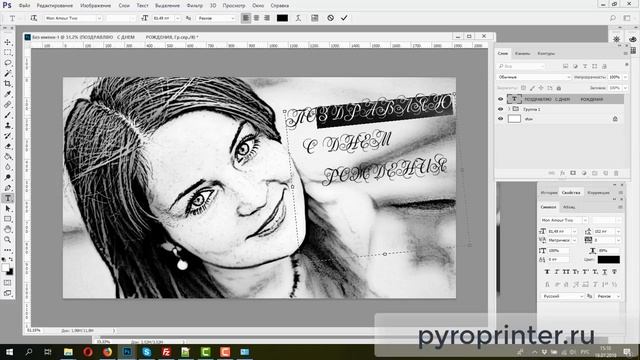The image size is (640, 360).
Task: Select the Brush tool
Action: (8, 115)
